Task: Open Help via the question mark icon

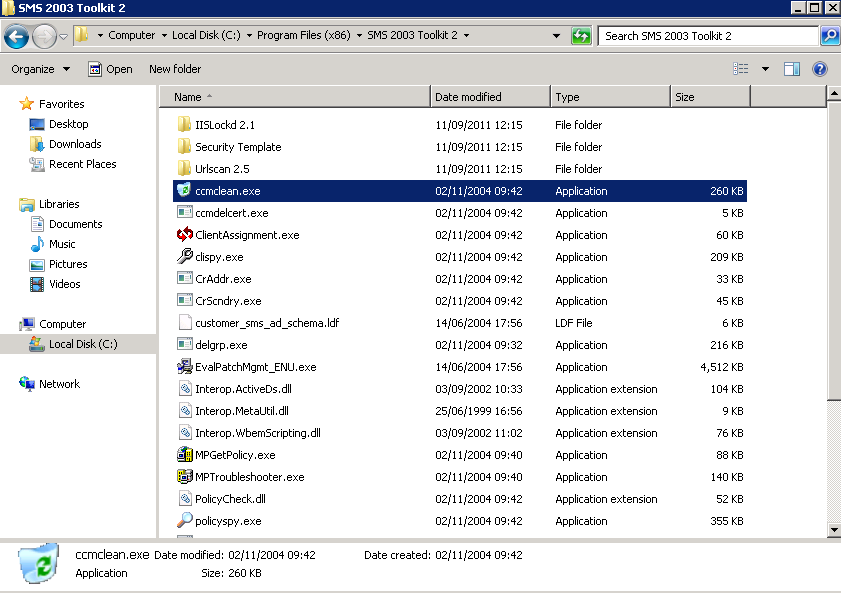Action: coord(820,69)
